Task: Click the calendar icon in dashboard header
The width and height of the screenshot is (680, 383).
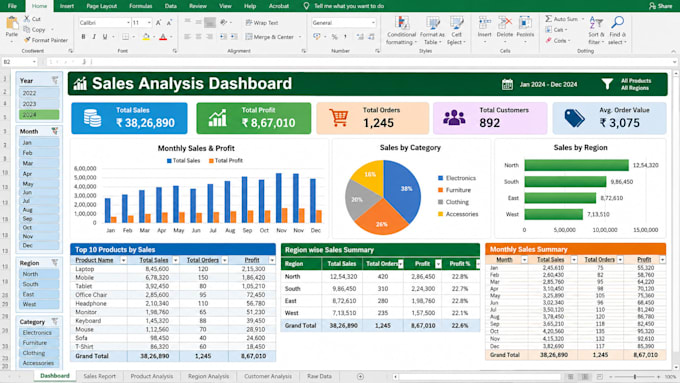Action: 507,84
